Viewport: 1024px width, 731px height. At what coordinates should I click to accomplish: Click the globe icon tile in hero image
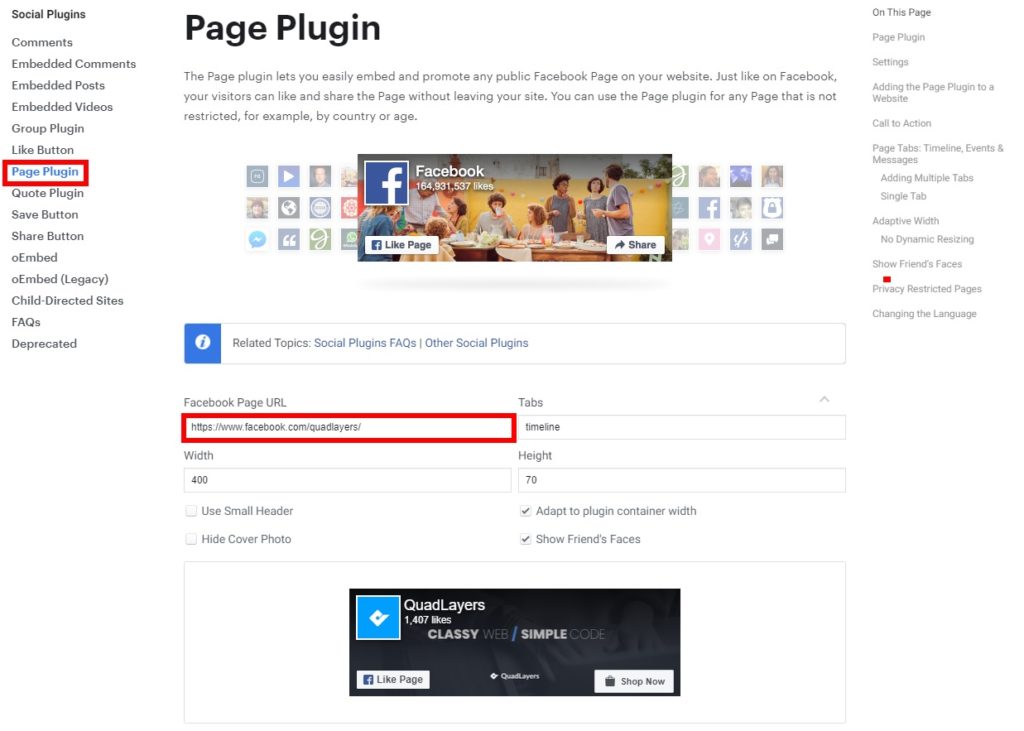(x=289, y=208)
